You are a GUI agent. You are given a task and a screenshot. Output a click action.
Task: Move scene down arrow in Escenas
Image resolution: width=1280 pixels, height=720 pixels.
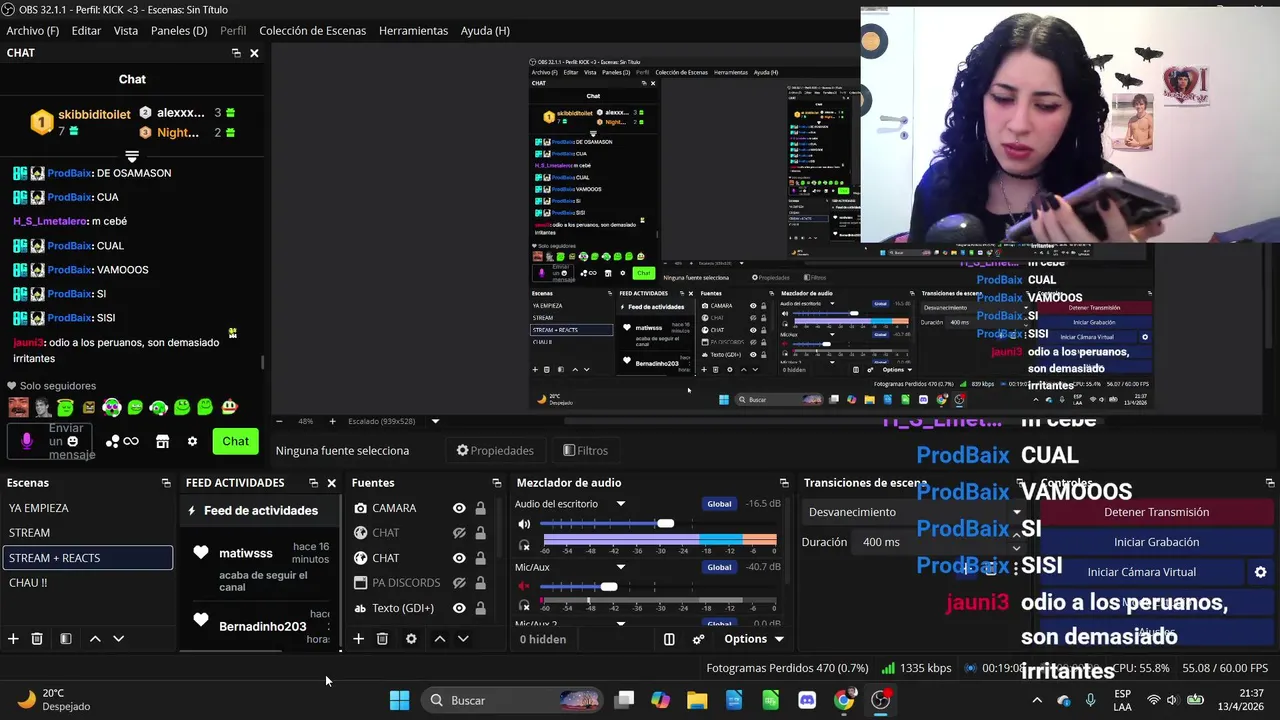pos(118,639)
